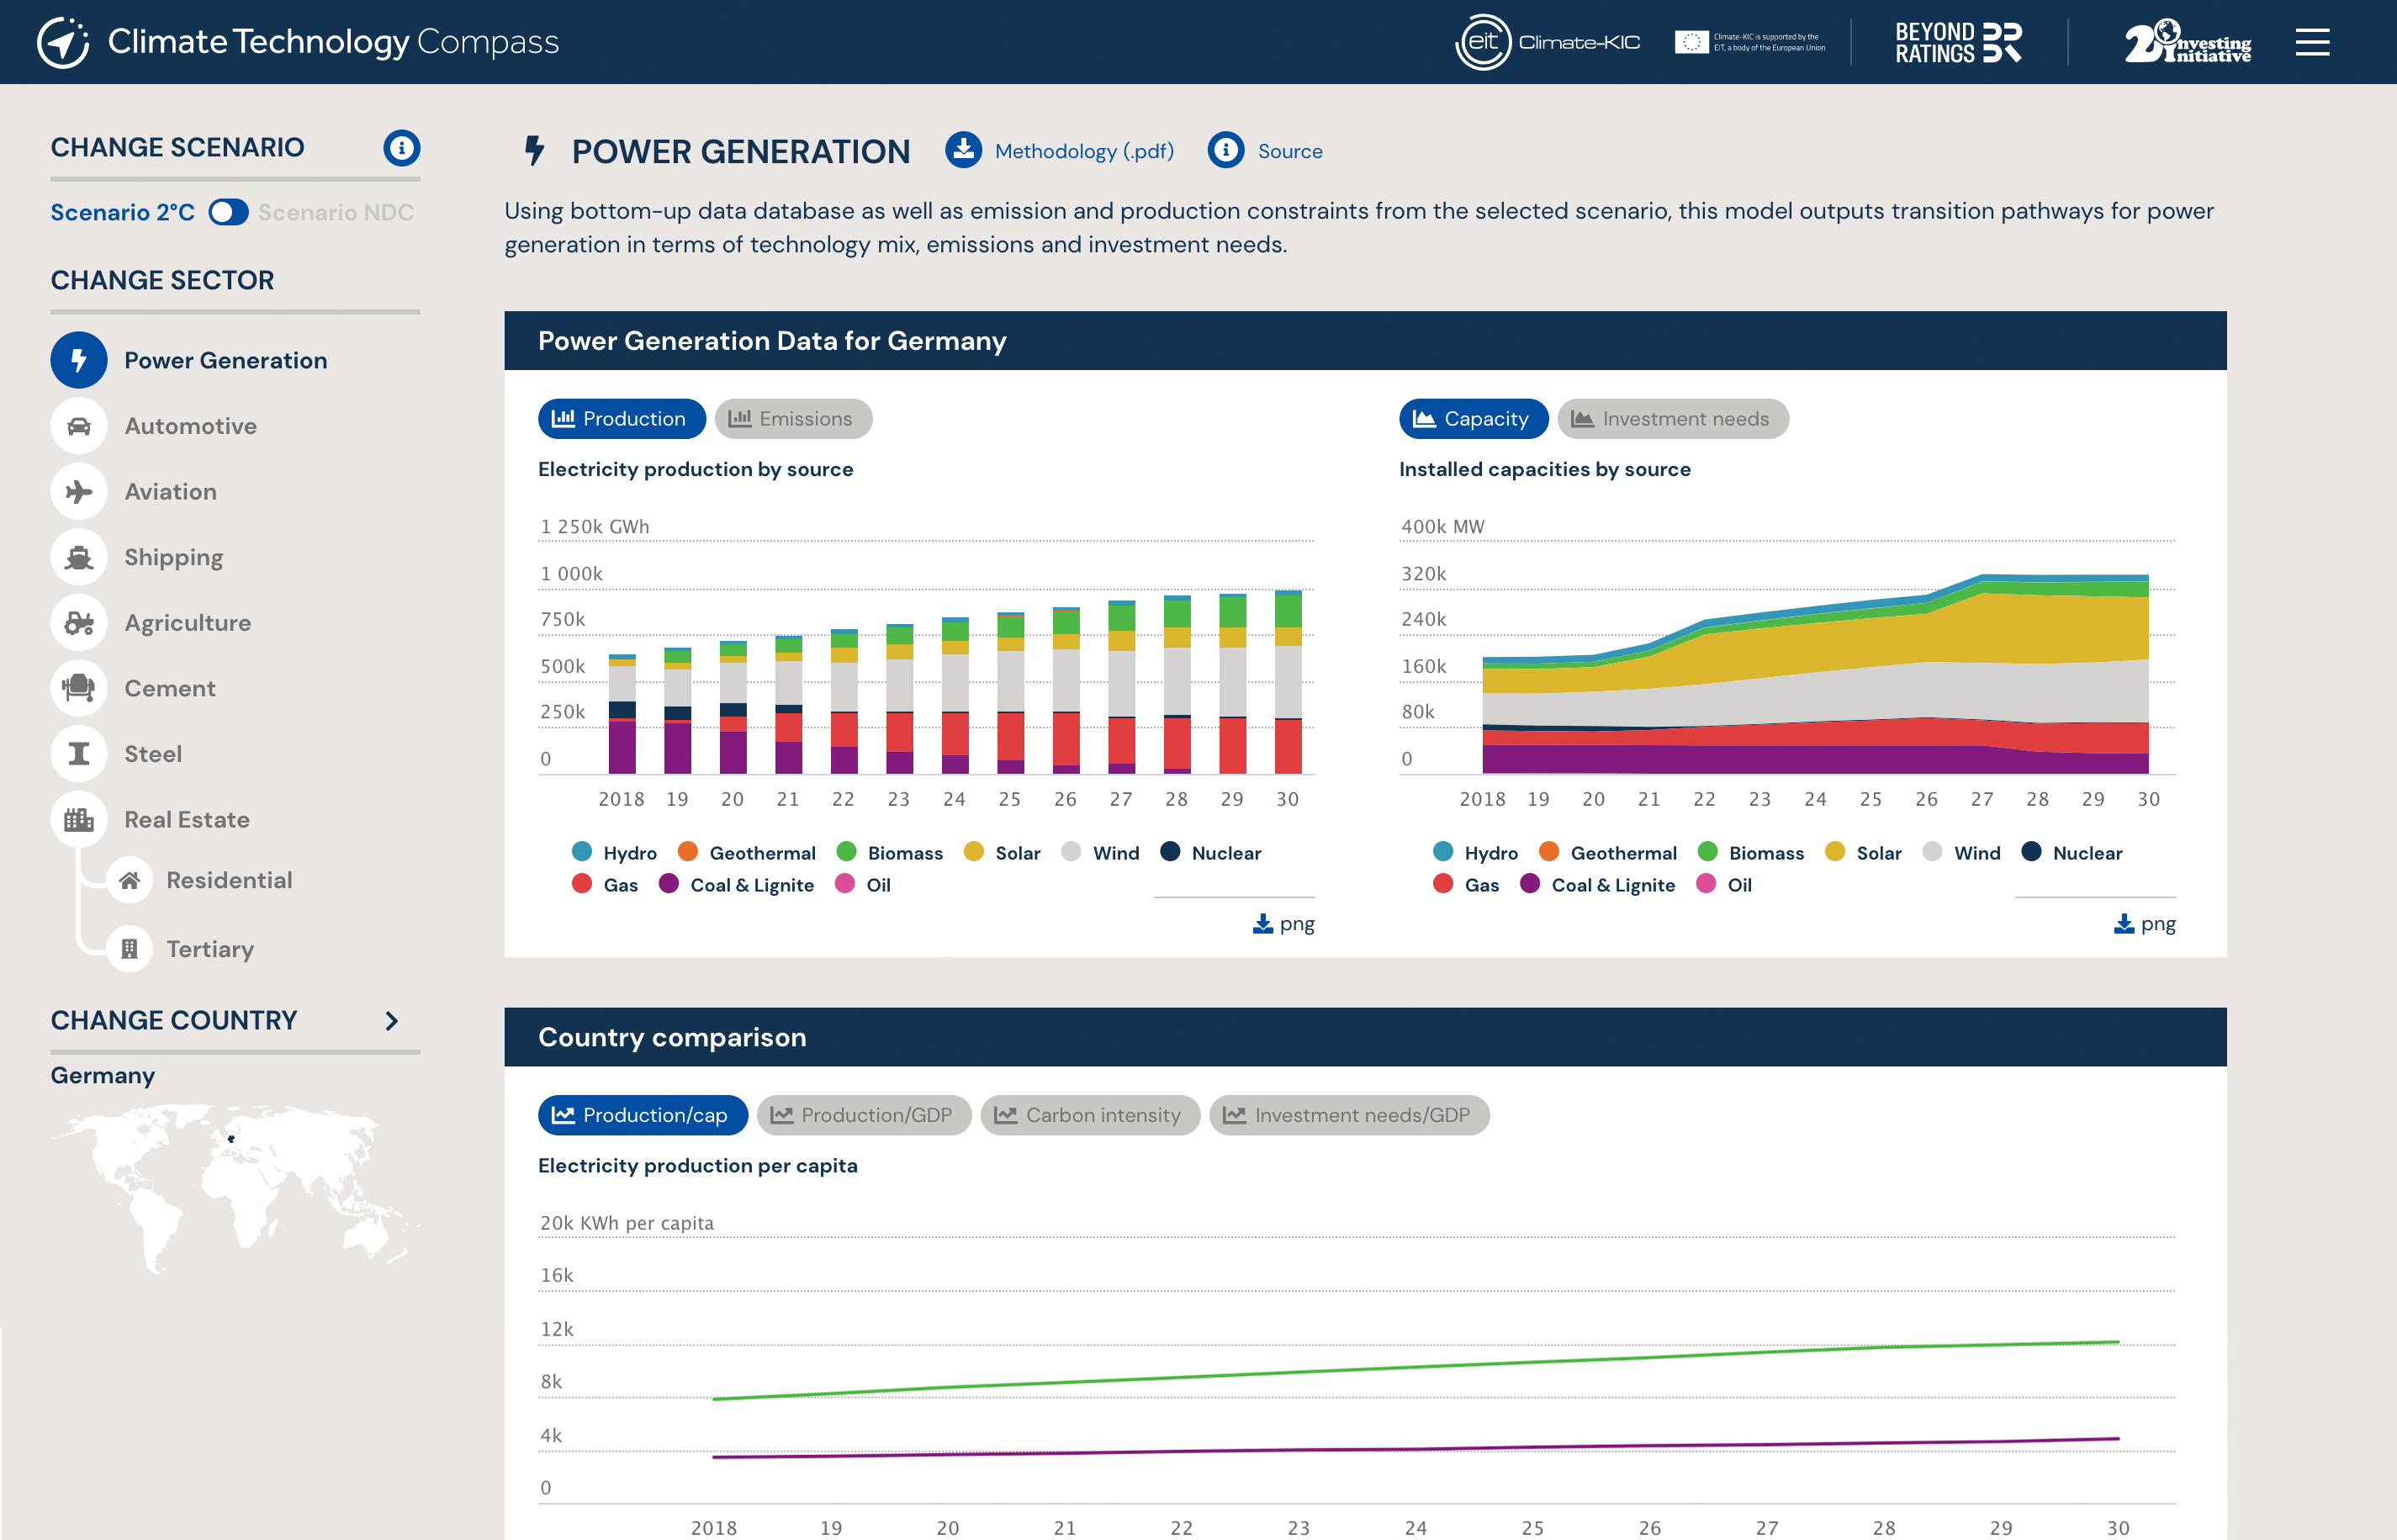This screenshot has width=2397, height=1540.
Task: Click the green line in per capita chart
Action: tap(1415, 1367)
